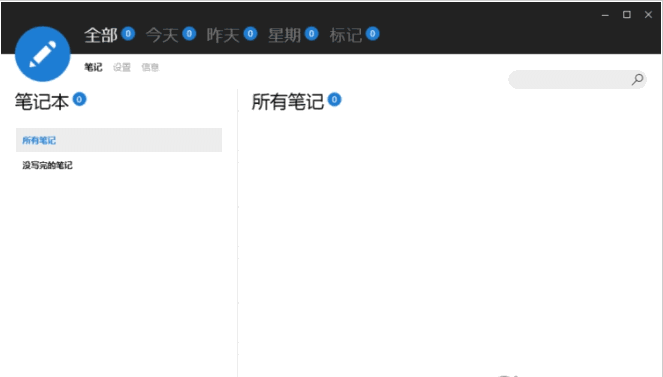This screenshot has height=377, width=663.
Task: Click the 笔记本 heading
Action: click(x=42, y=102)
